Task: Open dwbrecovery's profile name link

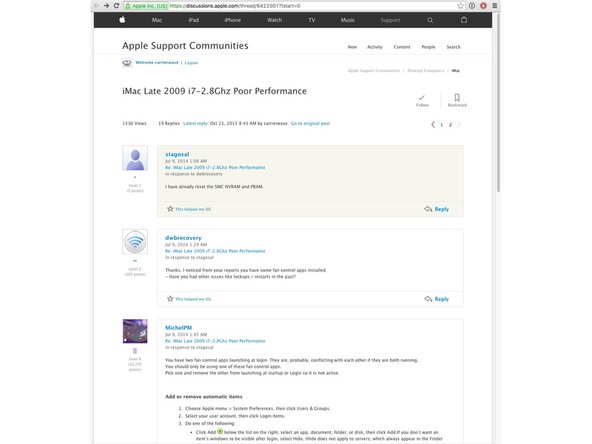Action: click(x=183, y=237)
